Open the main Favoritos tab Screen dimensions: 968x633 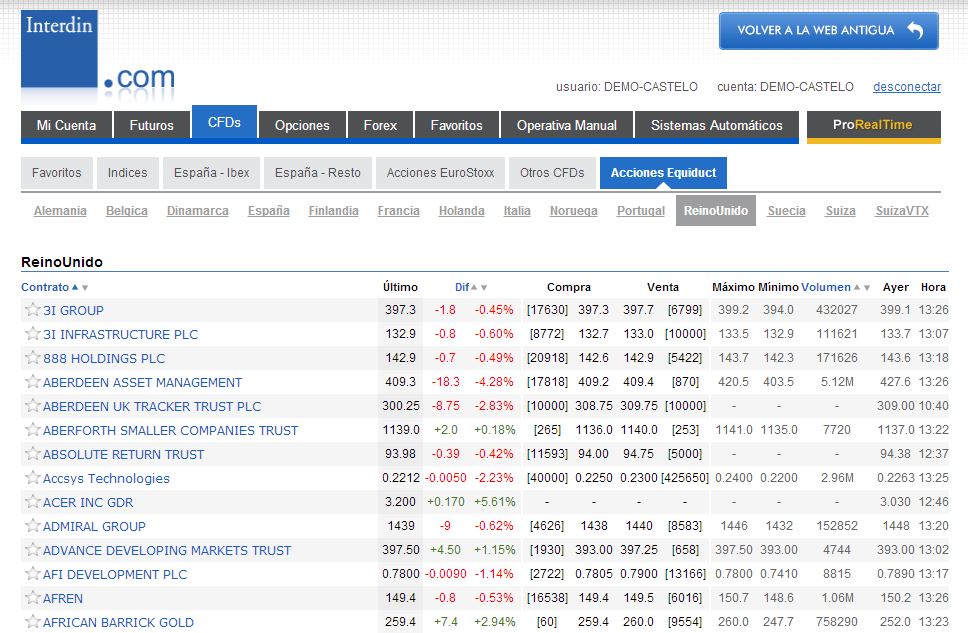pos(456,125)
